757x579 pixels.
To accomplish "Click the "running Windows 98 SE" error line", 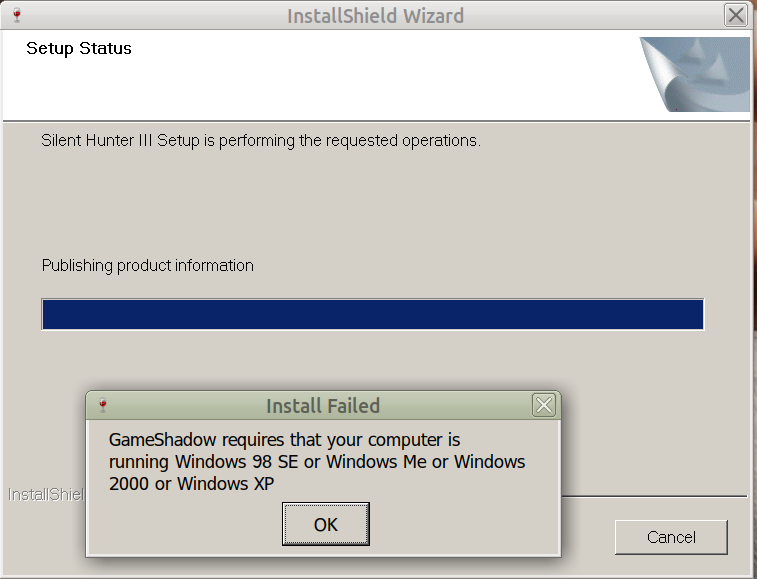I will pyautogui.click(x=317, y=462).
